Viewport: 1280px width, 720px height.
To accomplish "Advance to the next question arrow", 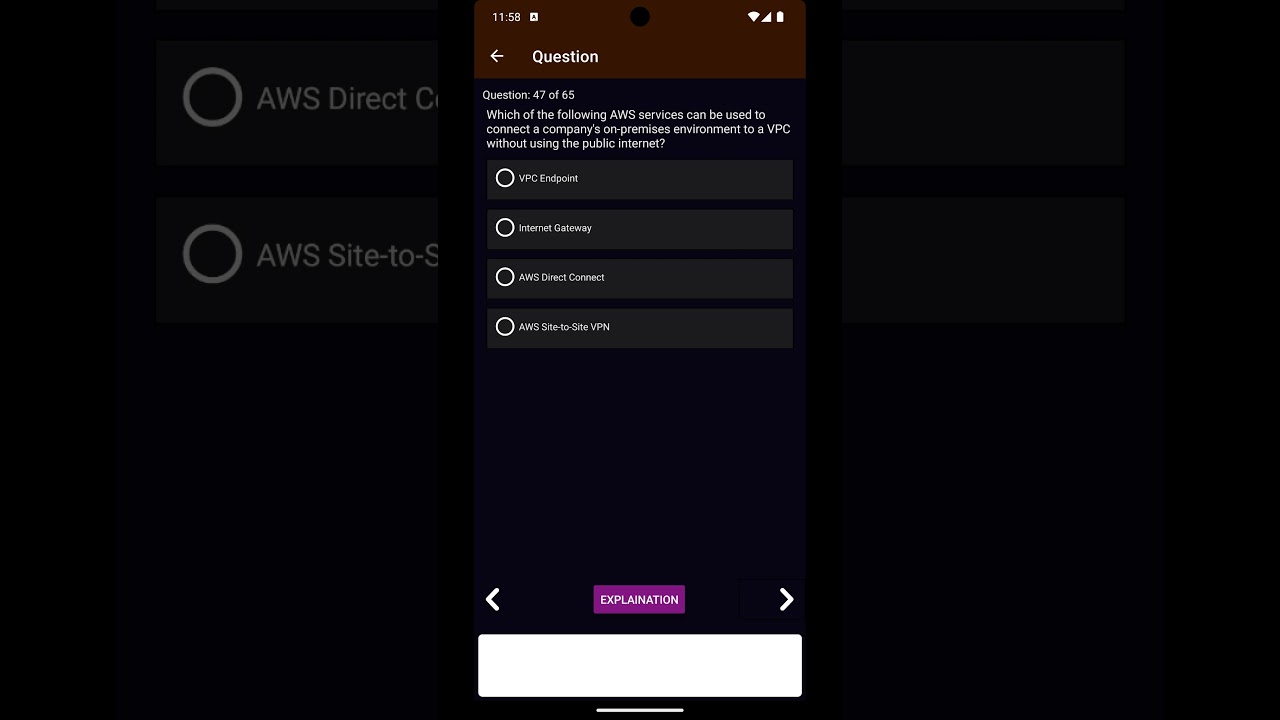I will click(786, 599).
